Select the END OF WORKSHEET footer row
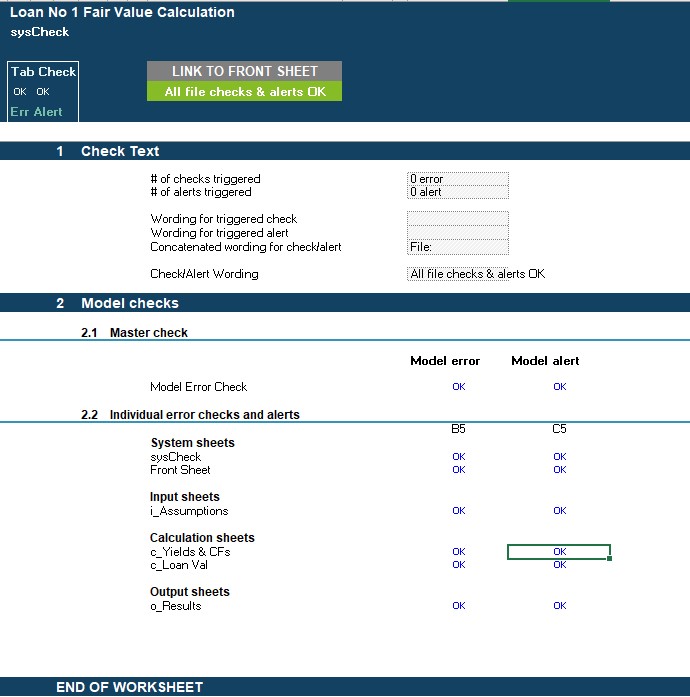690x697 pixels. pyautogui.click(x=345, y=687)
